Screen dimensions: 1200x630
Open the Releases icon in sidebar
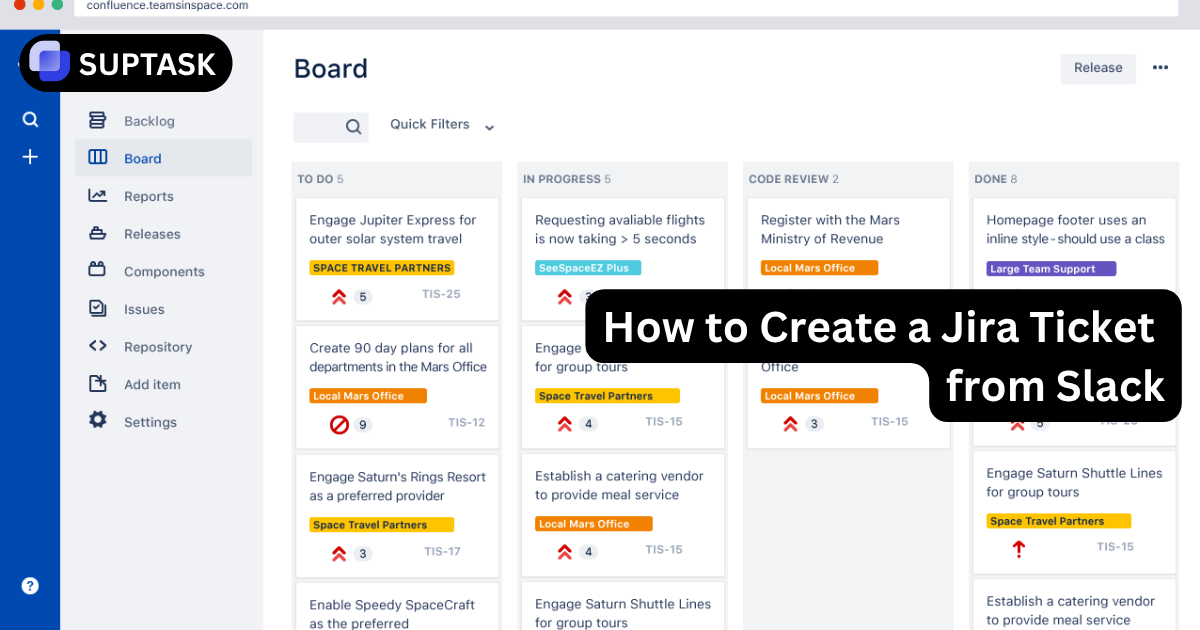[x=97, y=233]
